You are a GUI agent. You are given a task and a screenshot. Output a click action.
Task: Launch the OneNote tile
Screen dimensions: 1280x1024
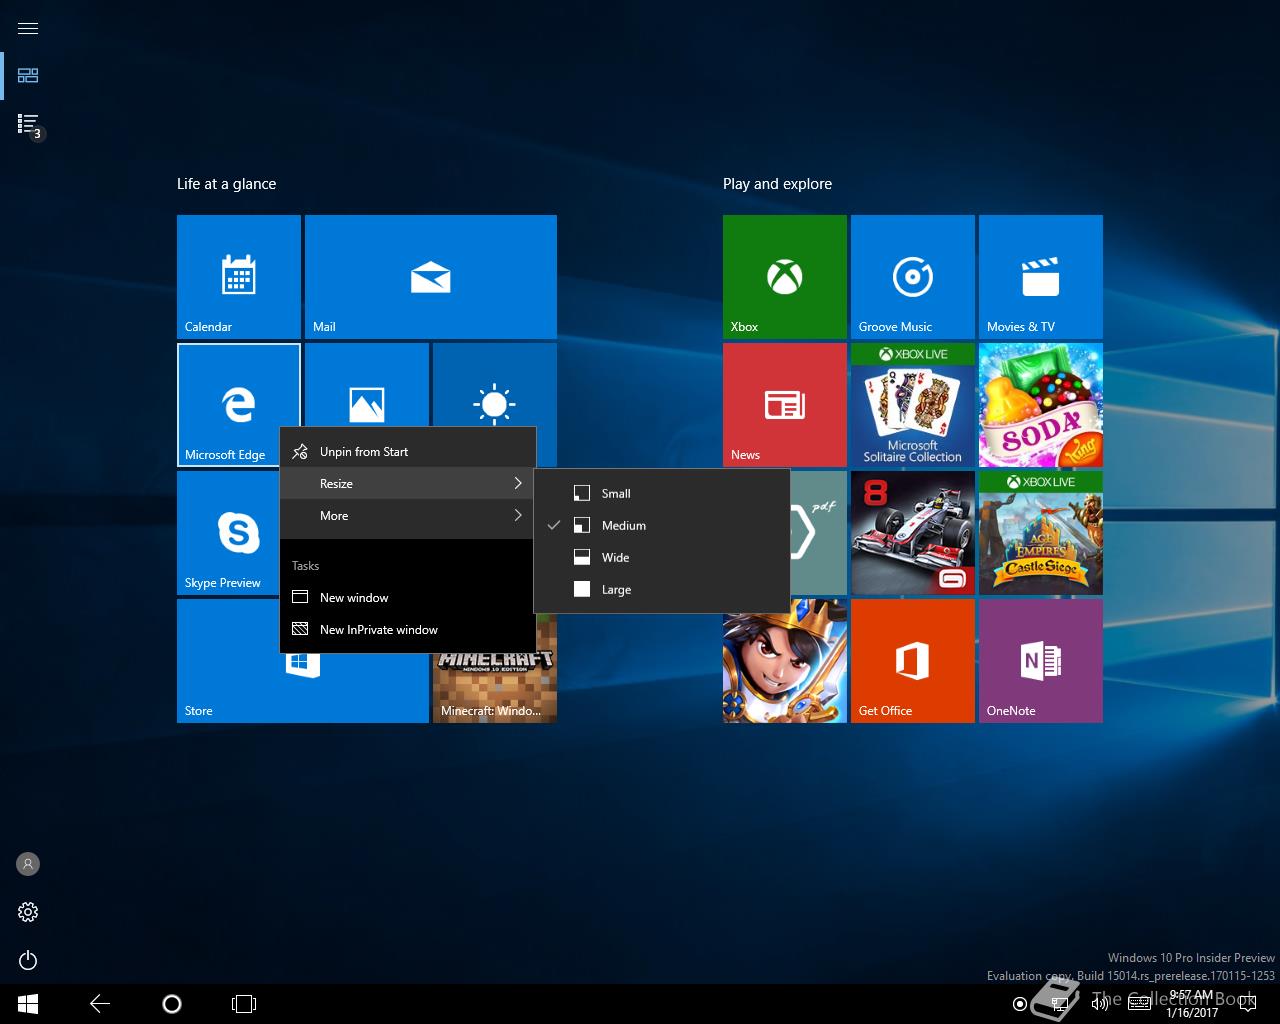point(1041,661)
